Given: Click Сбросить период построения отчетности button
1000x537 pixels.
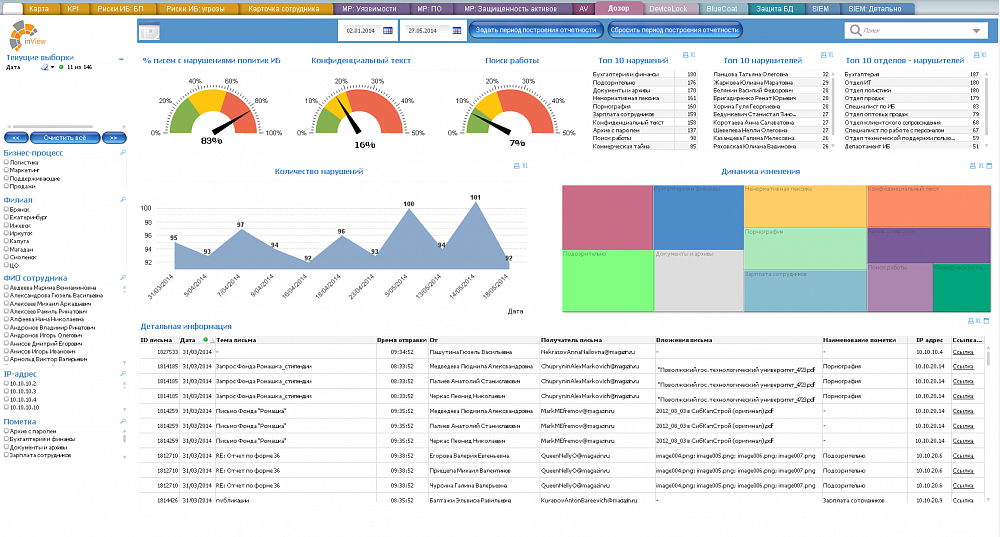Looking at the screenshot, I should pyautogui.click(x=675, y=30).
